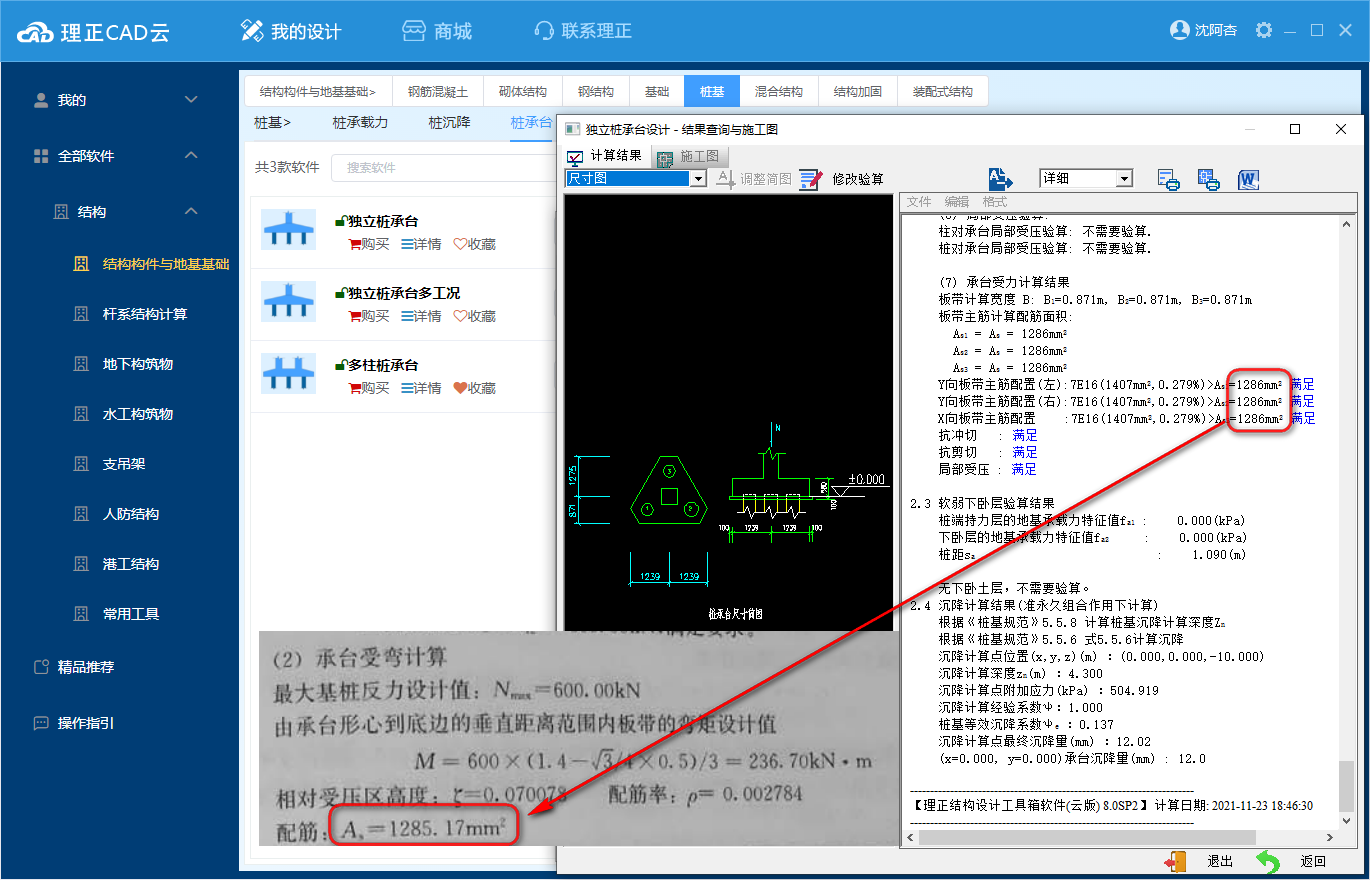Click the user avatar icon for 沈阿杏

[1179, 30]
